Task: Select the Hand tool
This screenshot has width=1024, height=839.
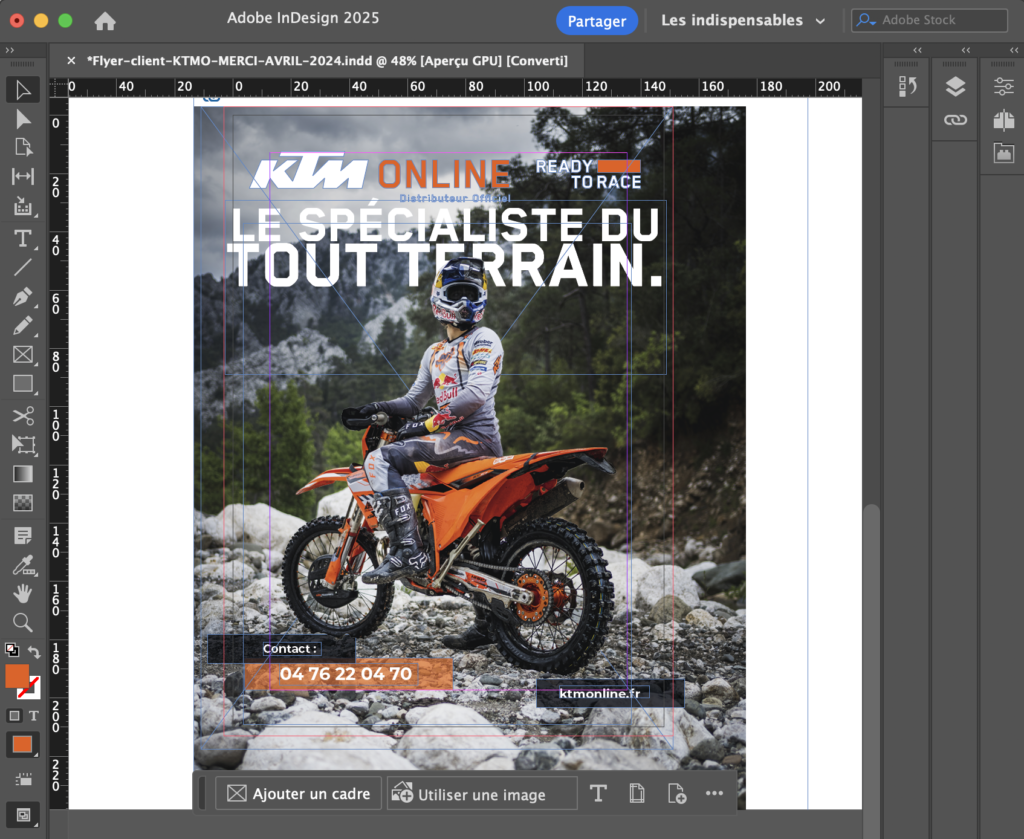Action: [23, 594]
